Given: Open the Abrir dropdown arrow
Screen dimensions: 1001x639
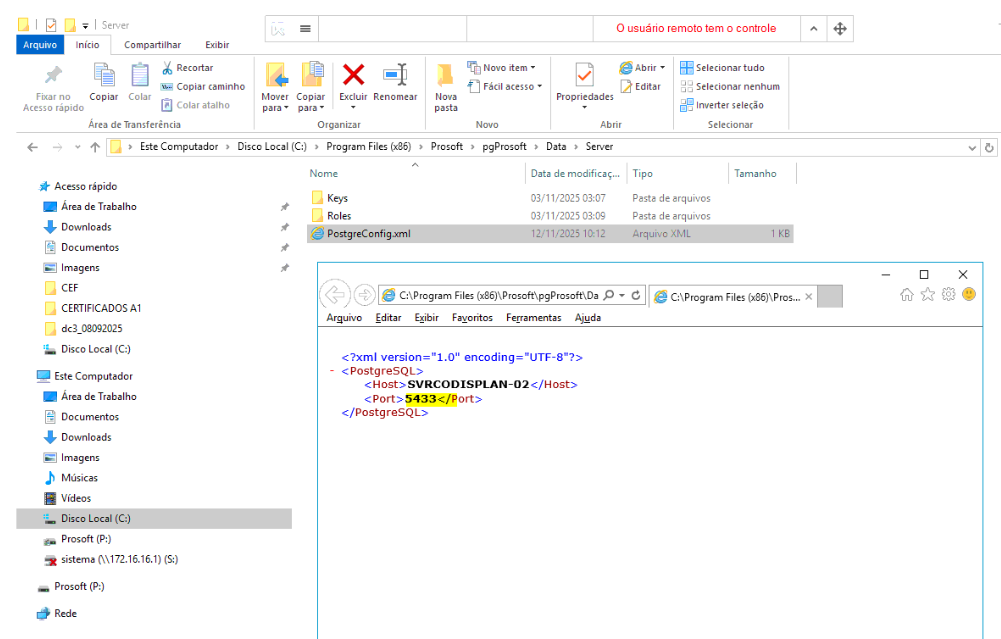Looking at the screenshot, I should (662, 68).
